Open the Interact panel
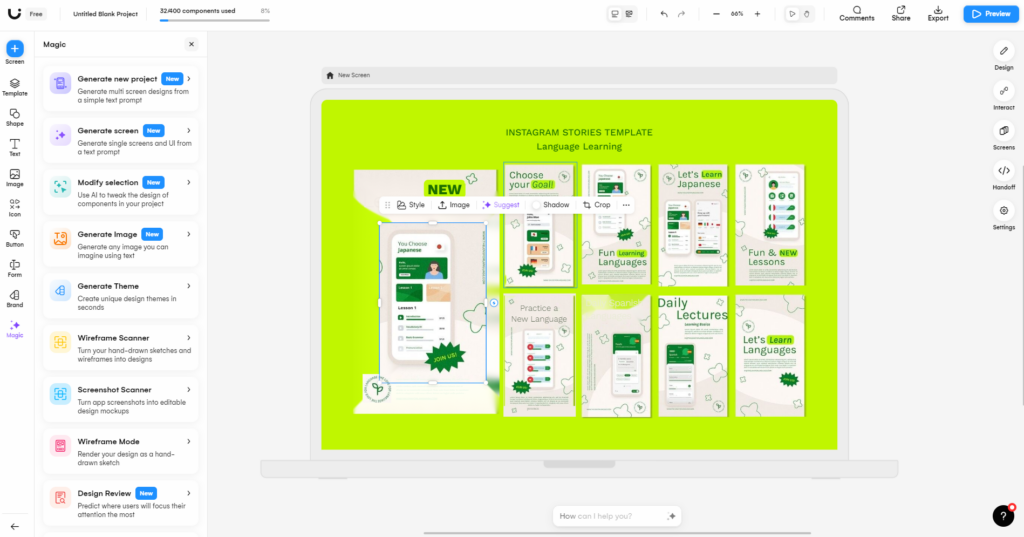Screen dimensions: 1024x537 (1003, 95)
